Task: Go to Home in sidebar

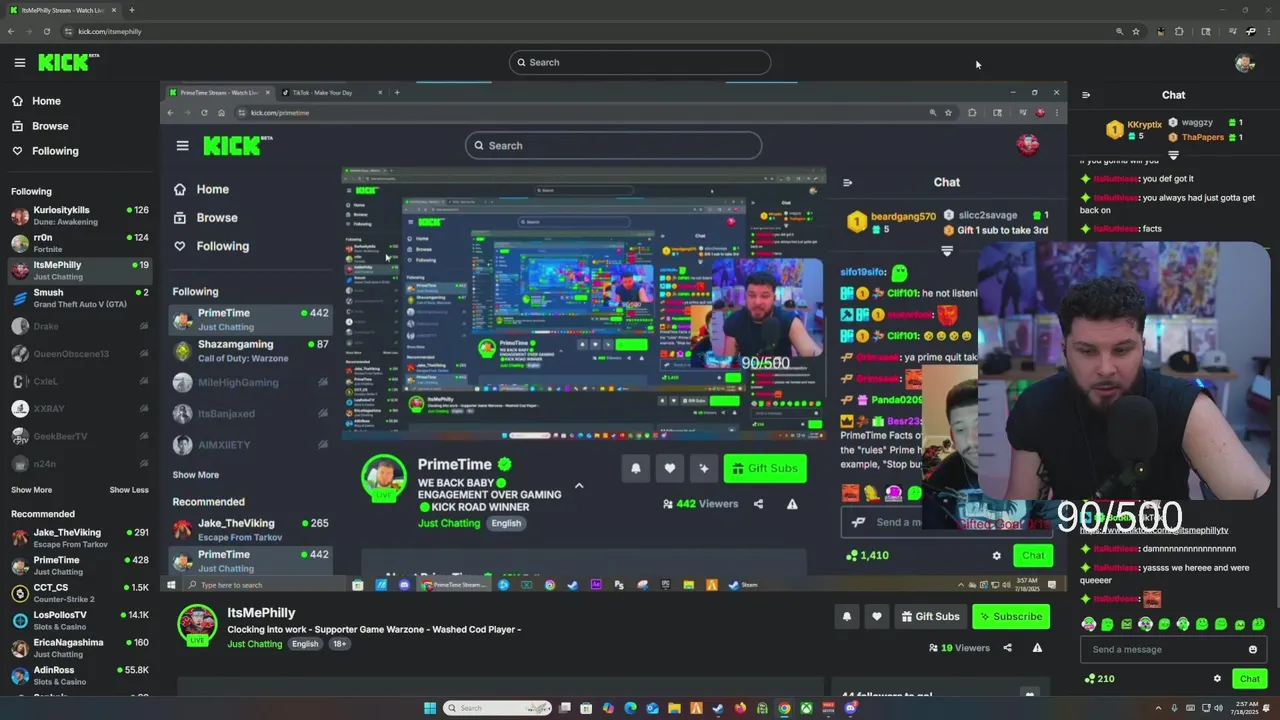Action: [x=37, y=101]
